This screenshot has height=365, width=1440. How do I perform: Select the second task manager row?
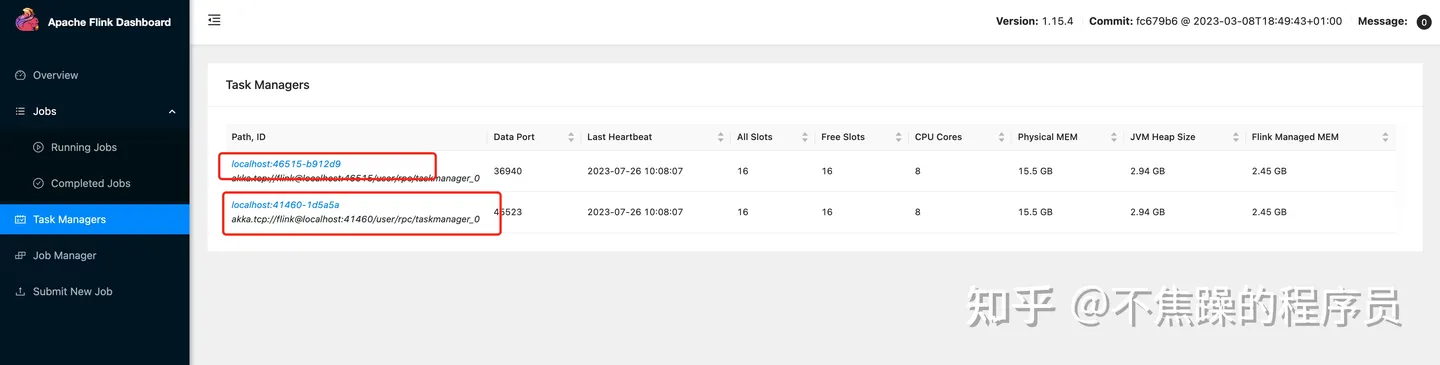(810, 212)
